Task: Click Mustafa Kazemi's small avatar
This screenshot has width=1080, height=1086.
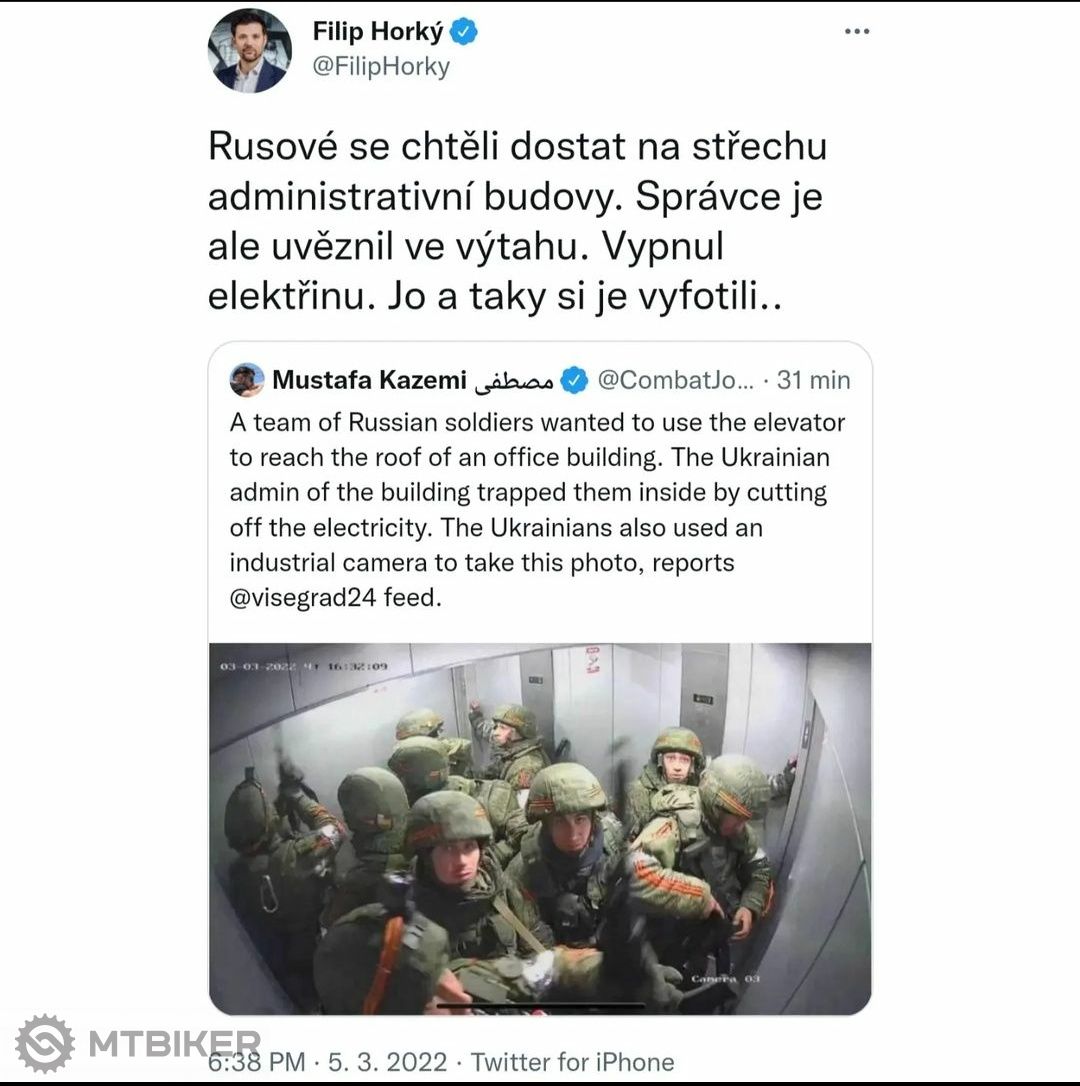Action: click(x=247, y=380)
